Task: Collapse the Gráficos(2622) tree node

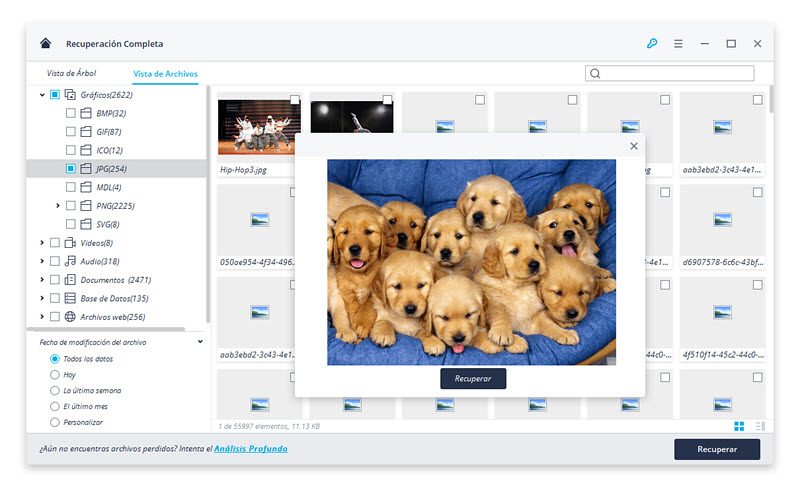Action: point(42,95)
